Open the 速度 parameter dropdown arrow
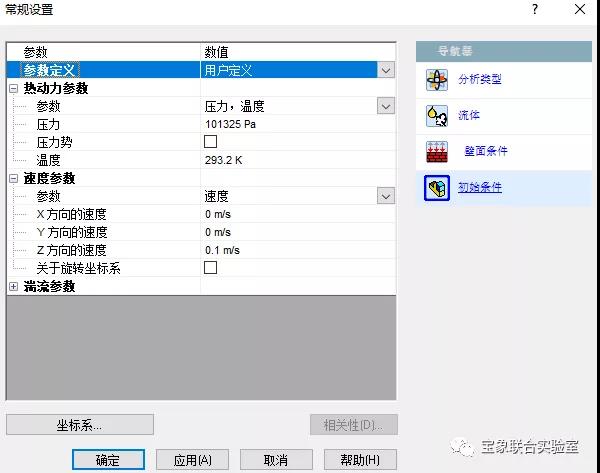 point(386,196)
